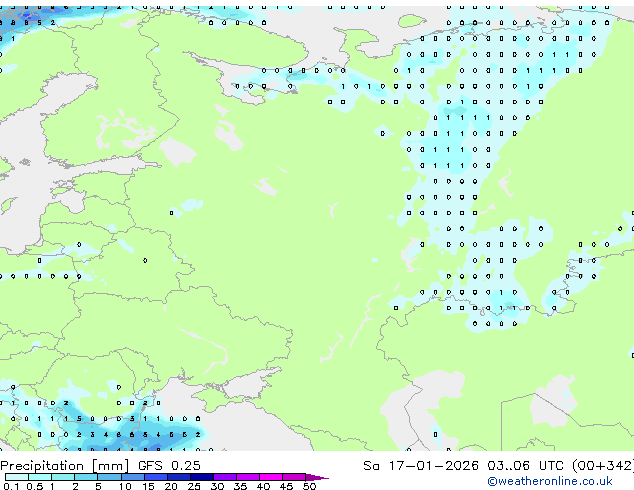
Task: Click the 15–20 mm legend swatch
Action: coord(156,477)
